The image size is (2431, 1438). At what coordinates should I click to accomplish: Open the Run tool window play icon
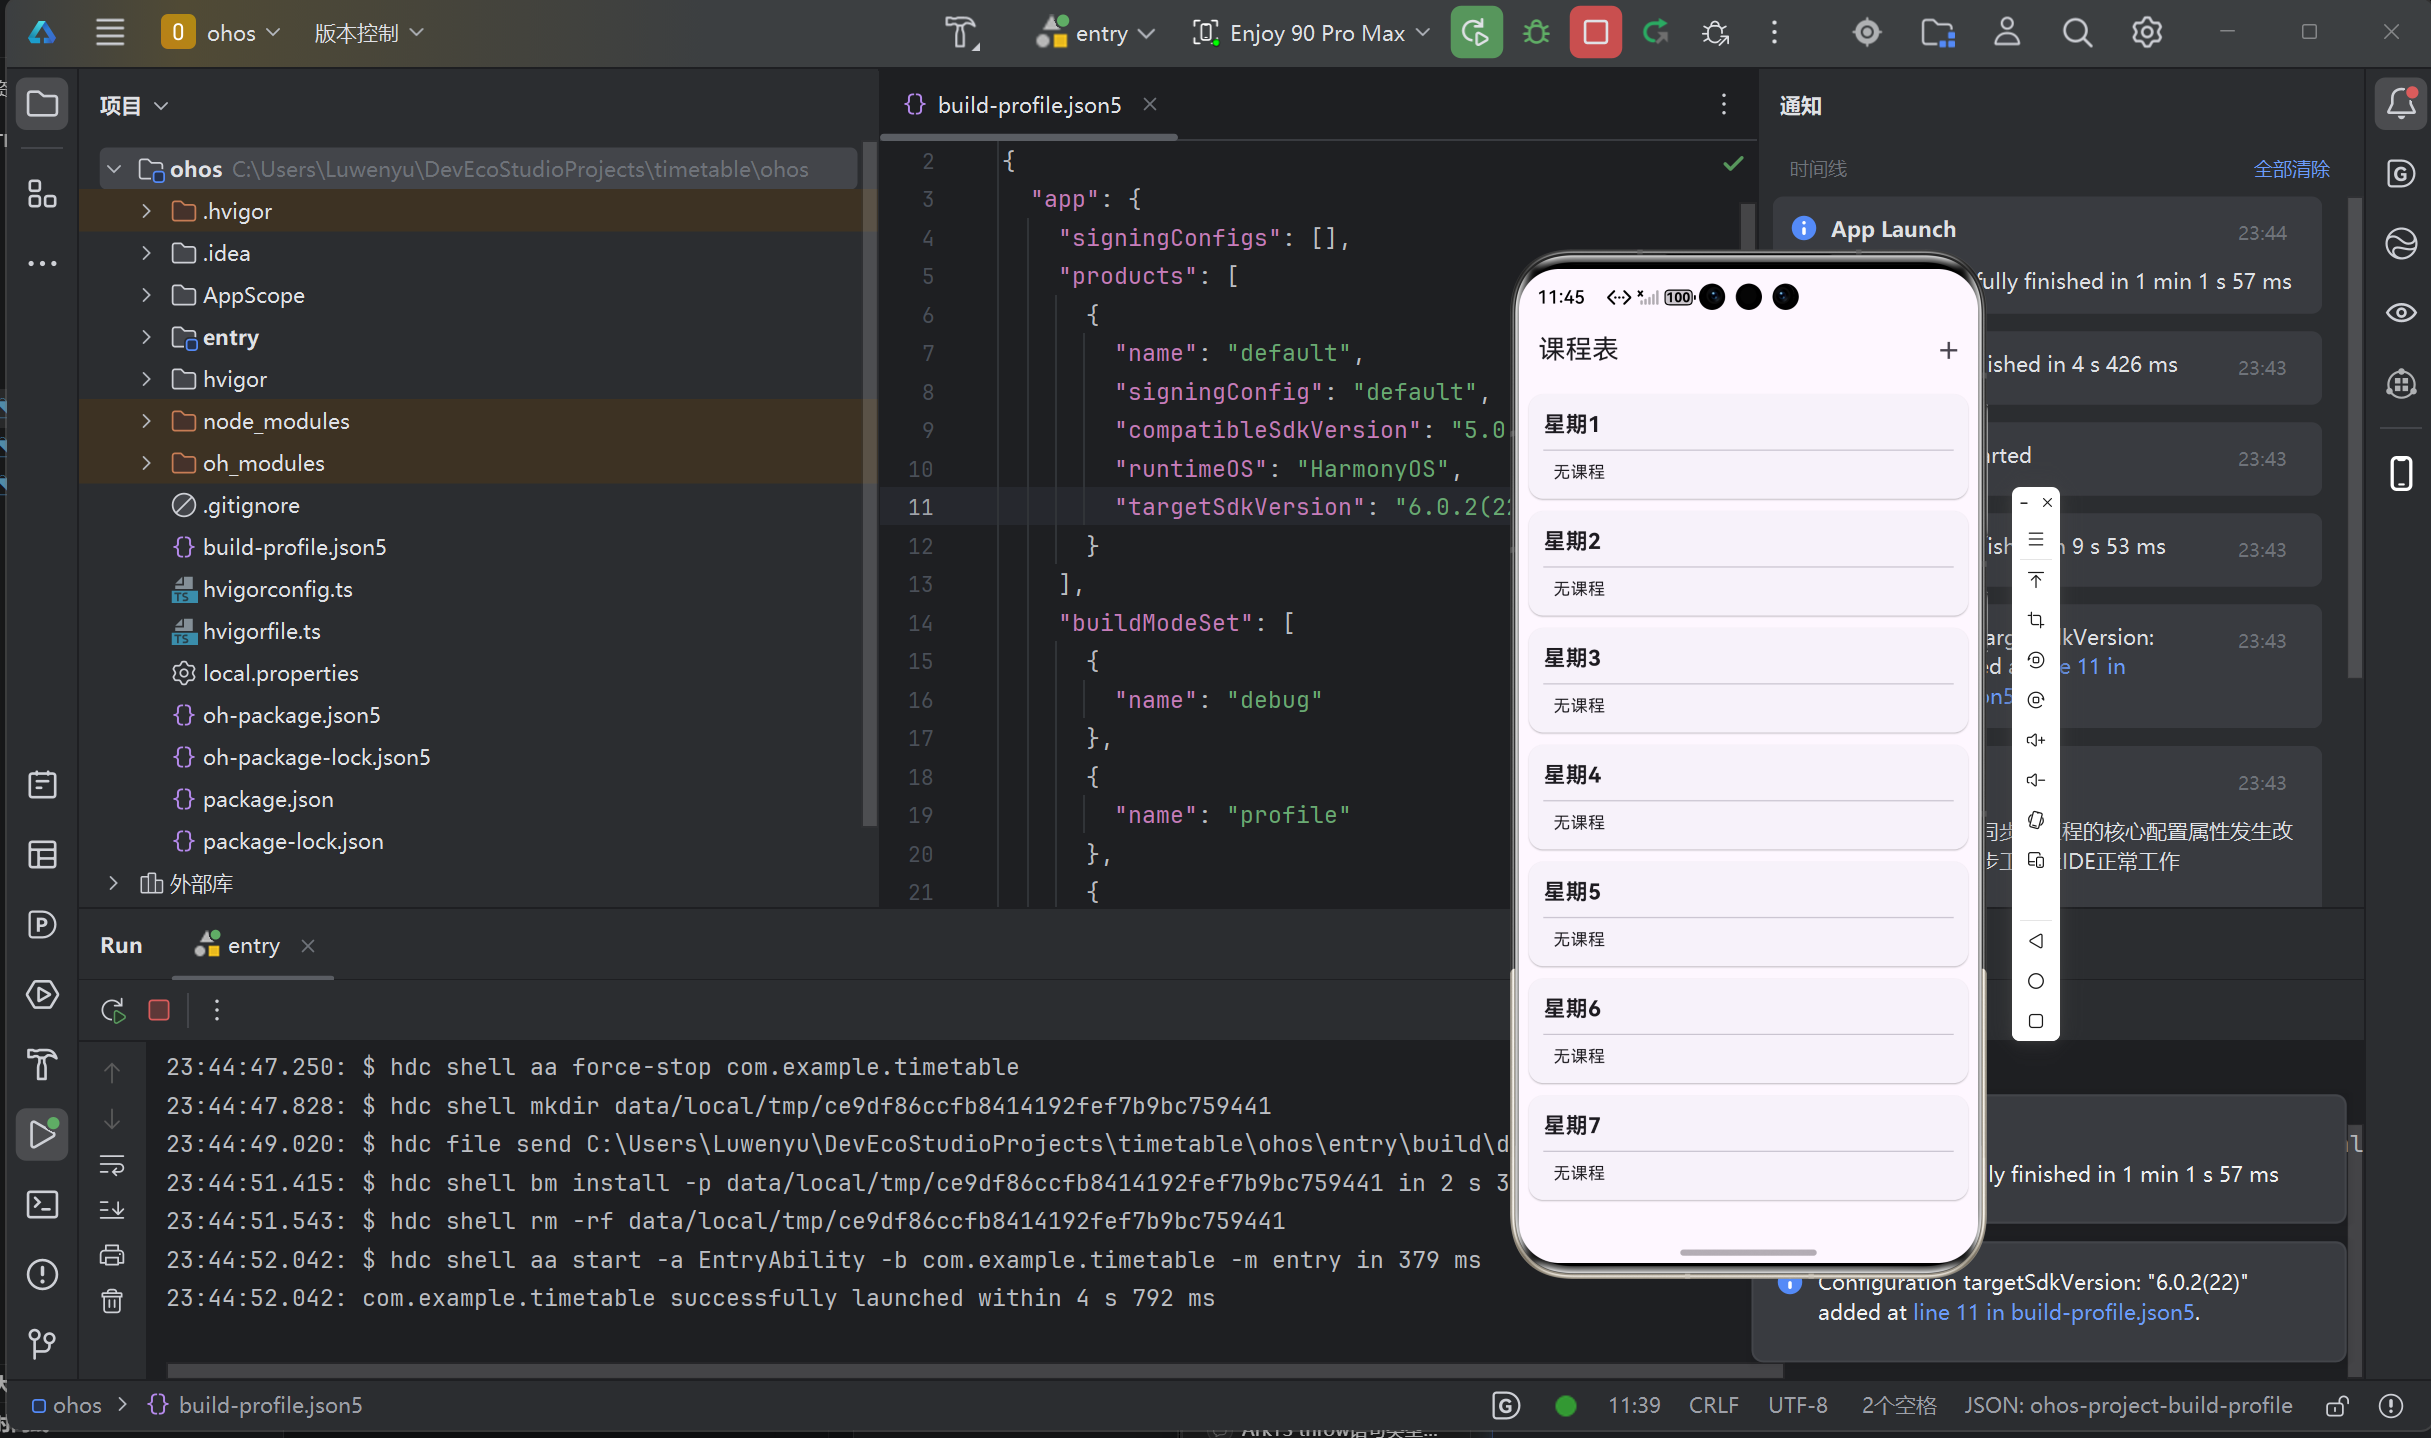click(42, 1134)
